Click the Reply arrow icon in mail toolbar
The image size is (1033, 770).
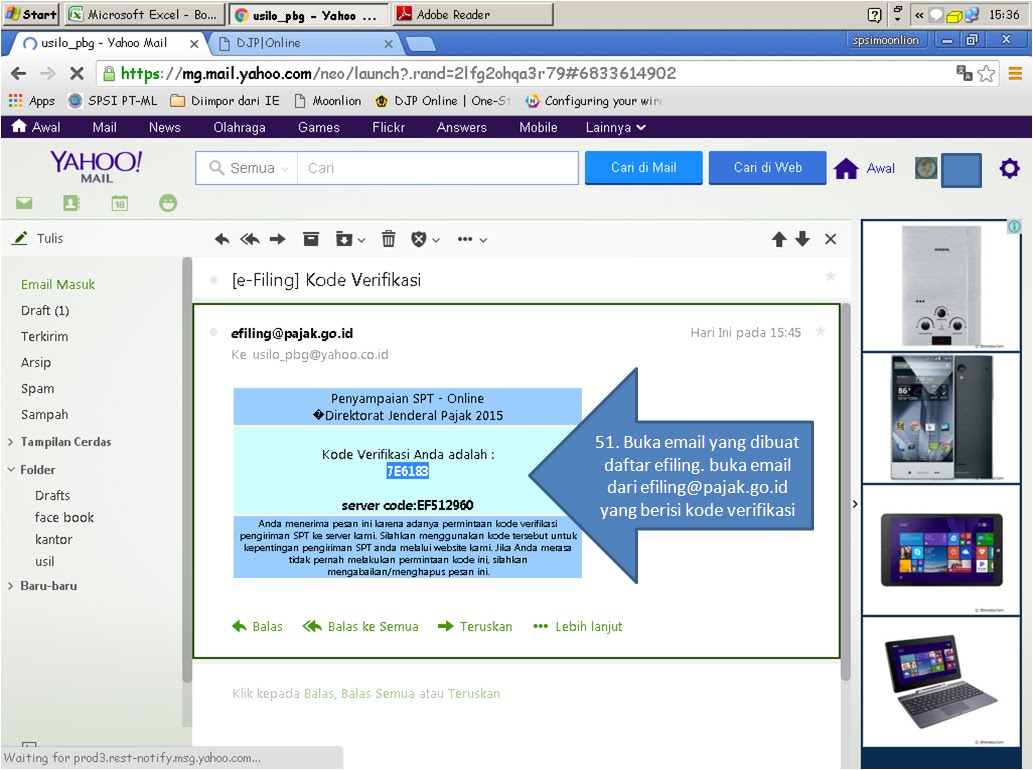point(222,239)
